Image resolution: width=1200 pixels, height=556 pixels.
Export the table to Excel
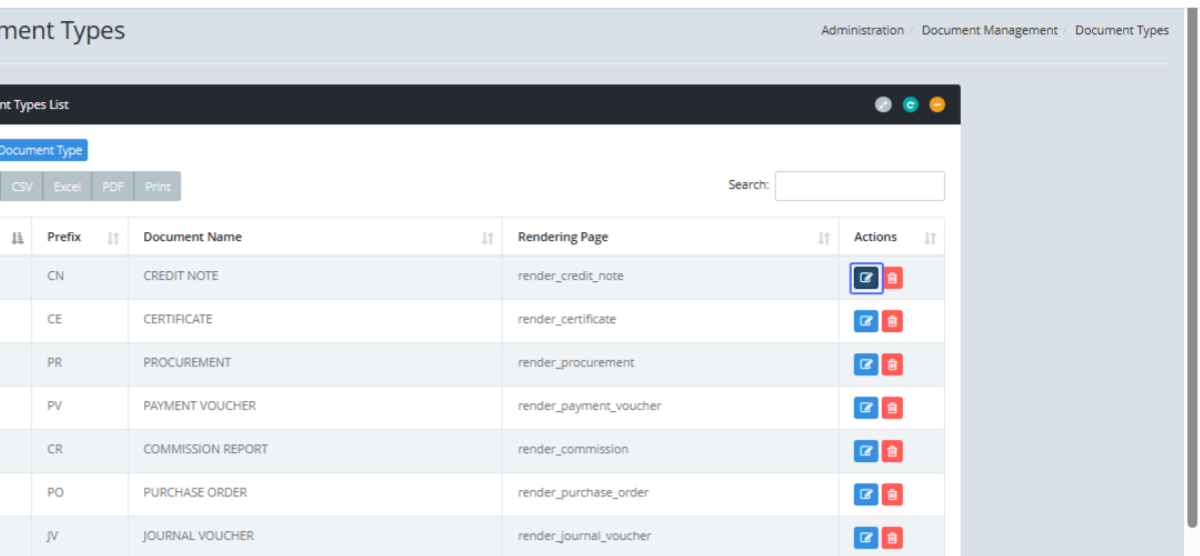(x=67, y=187)
